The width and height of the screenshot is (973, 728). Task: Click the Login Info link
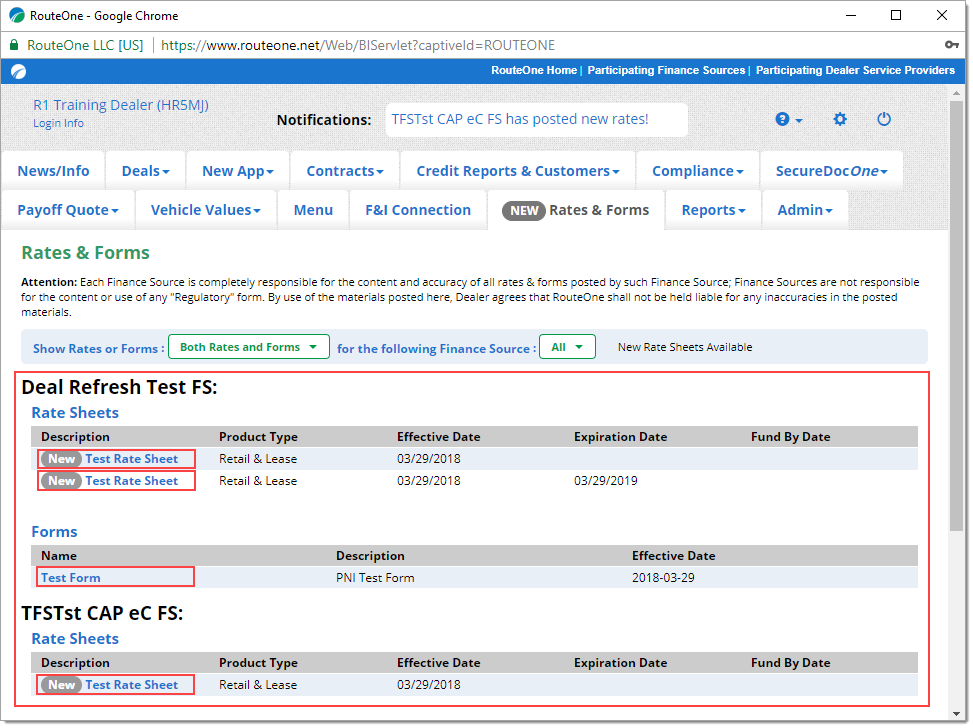(58, 123)
